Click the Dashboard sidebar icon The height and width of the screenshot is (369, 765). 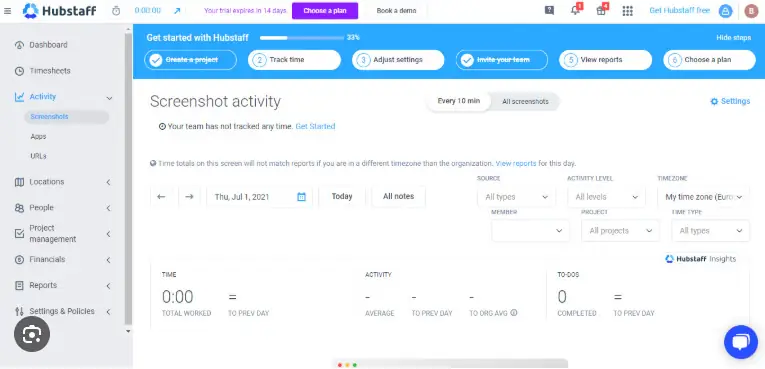tap(20, 45)
